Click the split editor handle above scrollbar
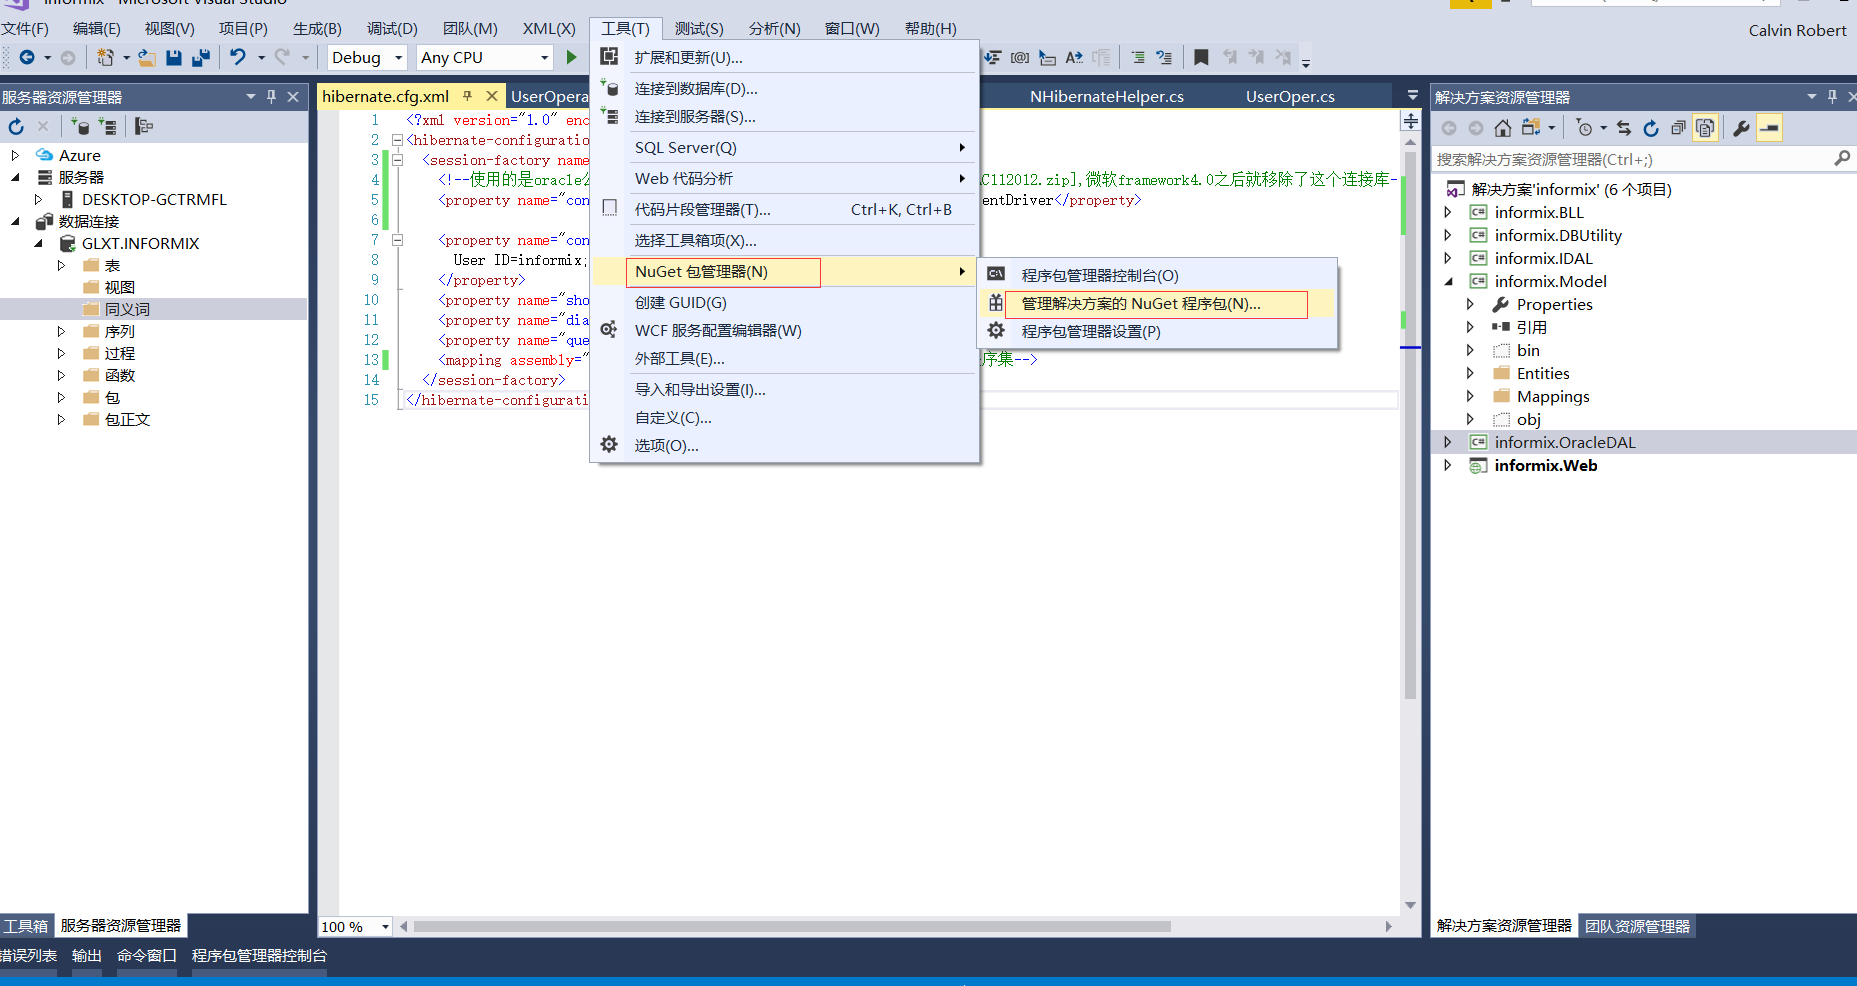The height and width of the screenshot is (986, 1857). (x=1410, y=121)
